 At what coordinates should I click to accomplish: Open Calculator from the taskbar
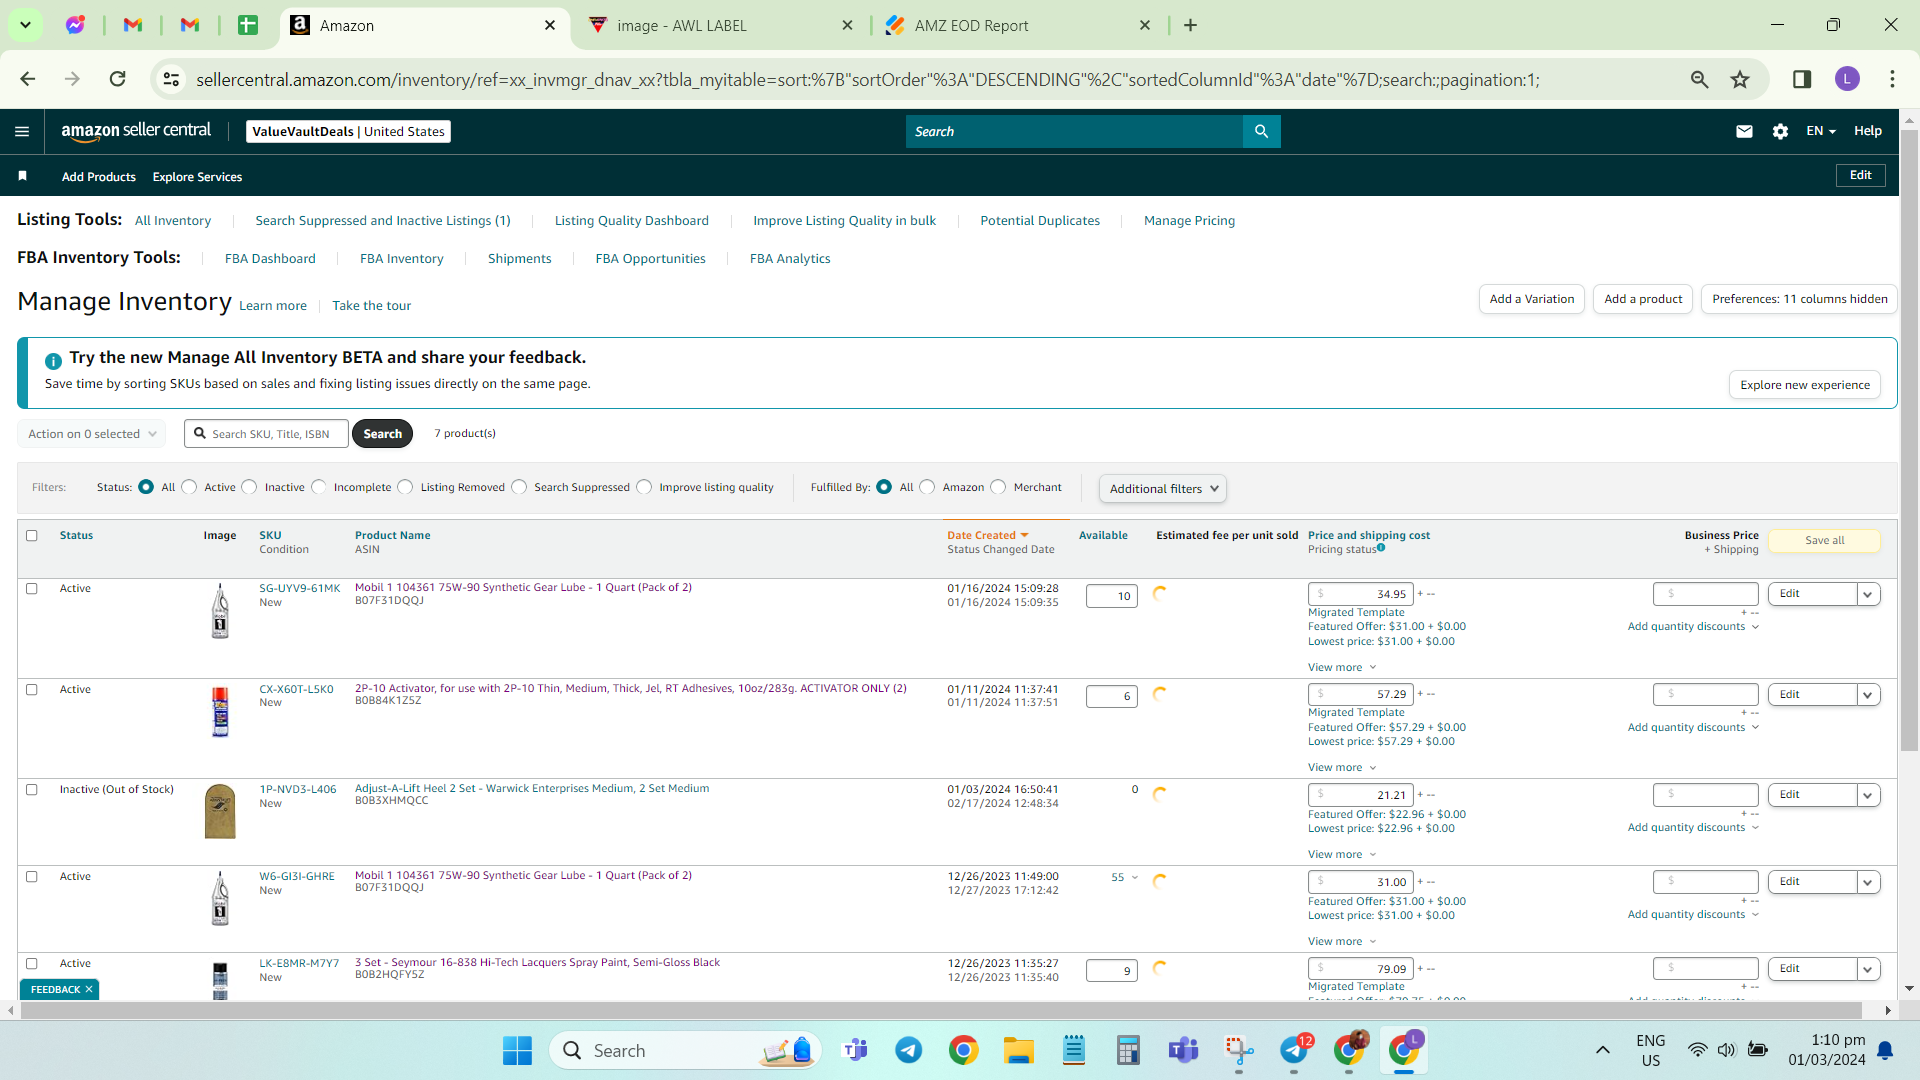click(x=1128, y=1050)
